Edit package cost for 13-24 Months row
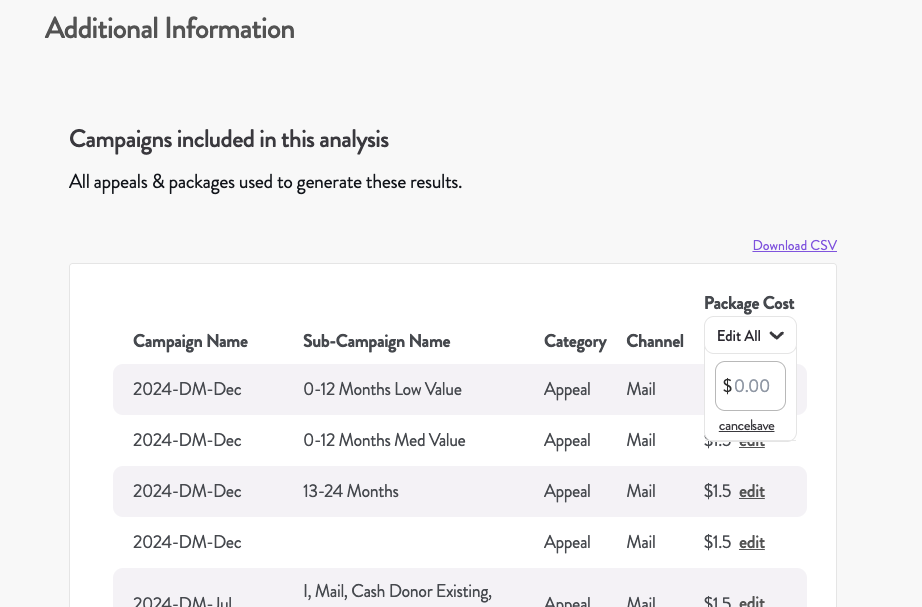Image resolution: width=922 pixels, height=607 pixels. [x=752, y=491]
